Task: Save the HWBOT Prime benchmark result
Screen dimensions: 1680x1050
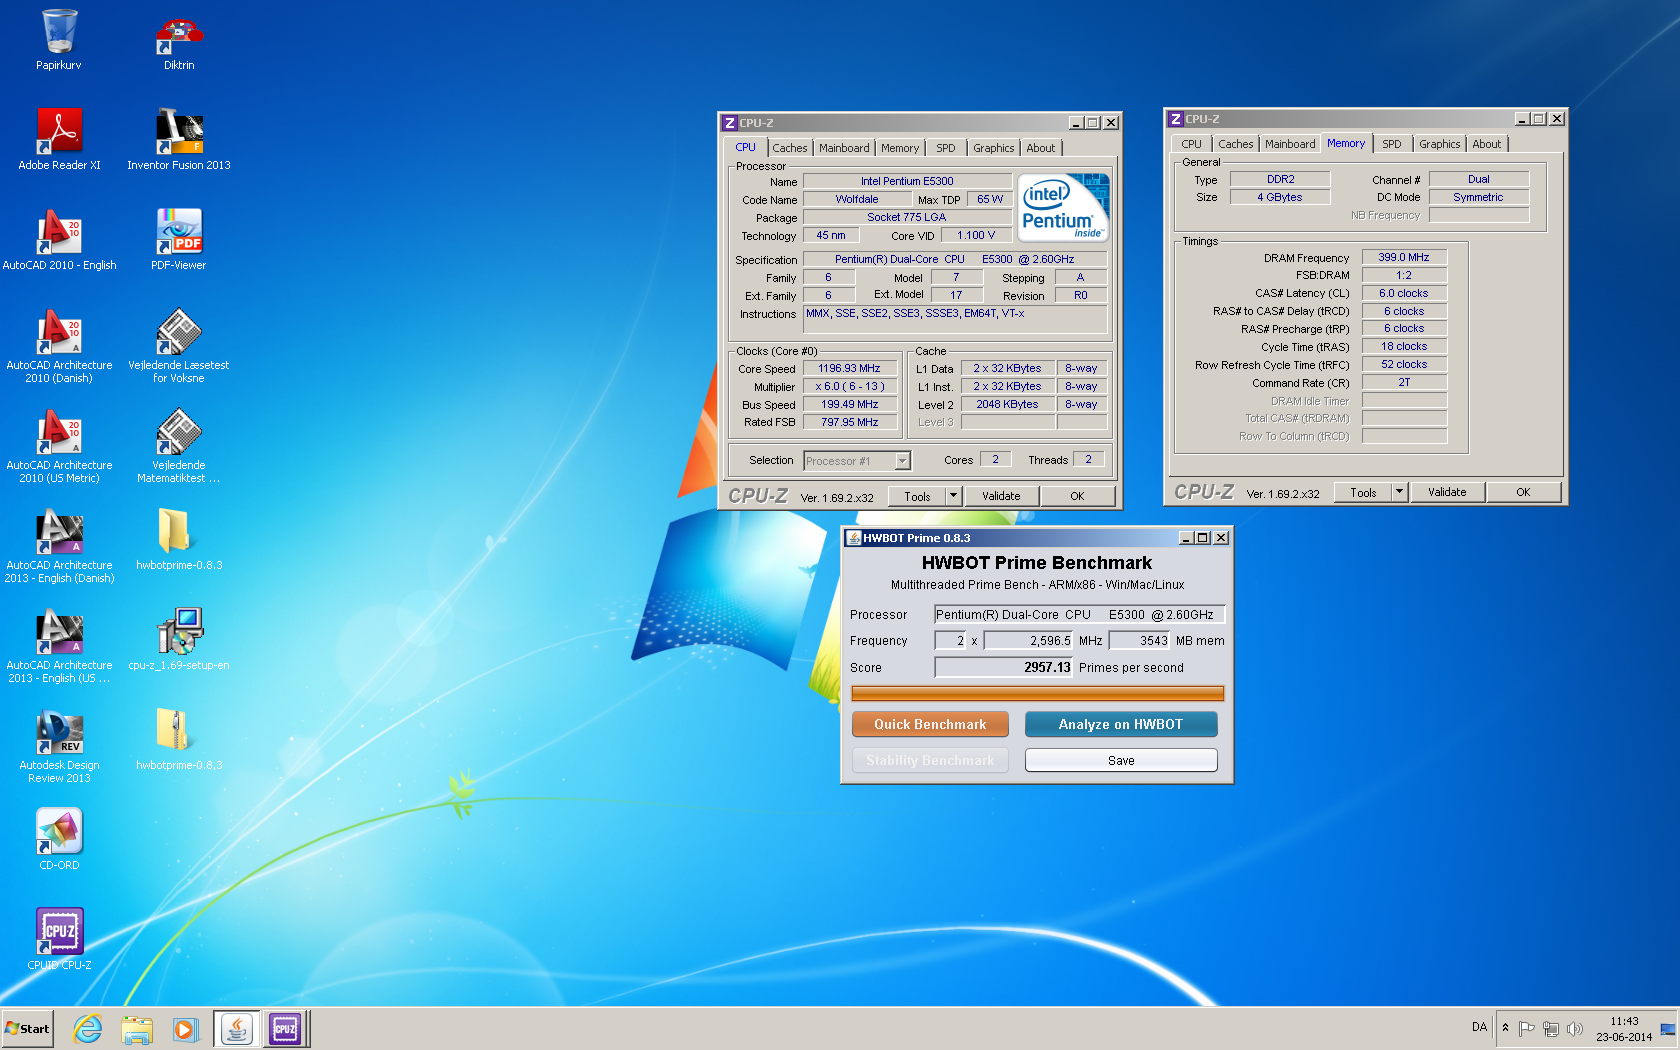Action: [x=1121, y=760]
